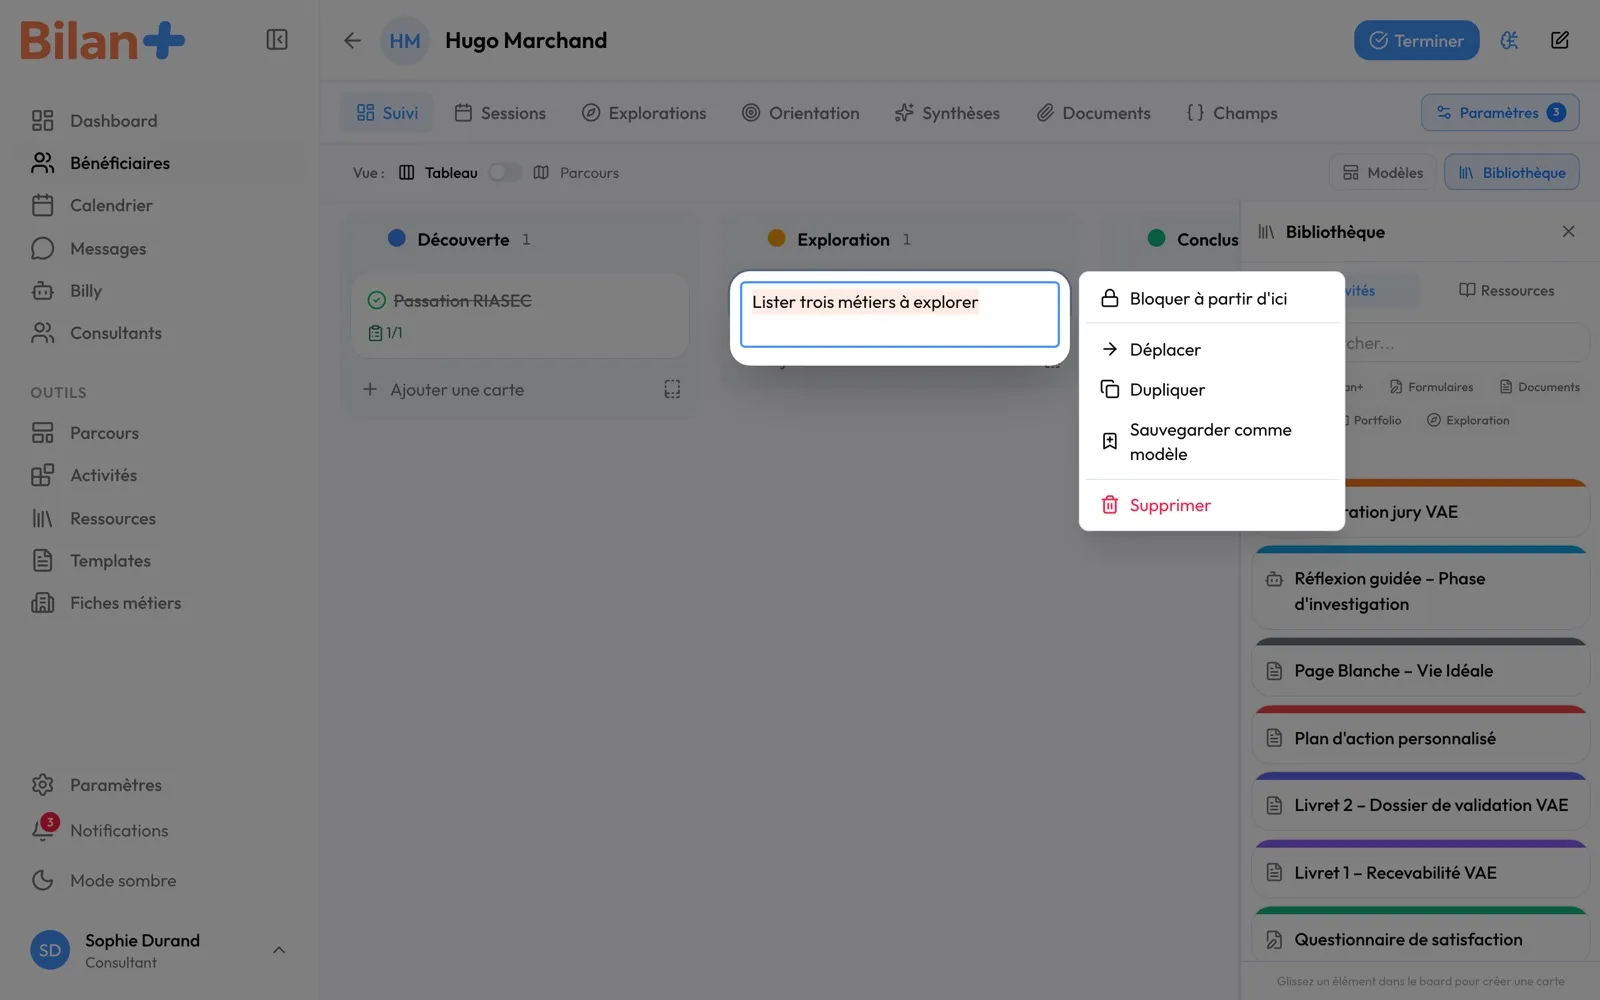Switch to the Sessions tab
Viewport: 1600px width, 1000px height.
coord(500,113)
